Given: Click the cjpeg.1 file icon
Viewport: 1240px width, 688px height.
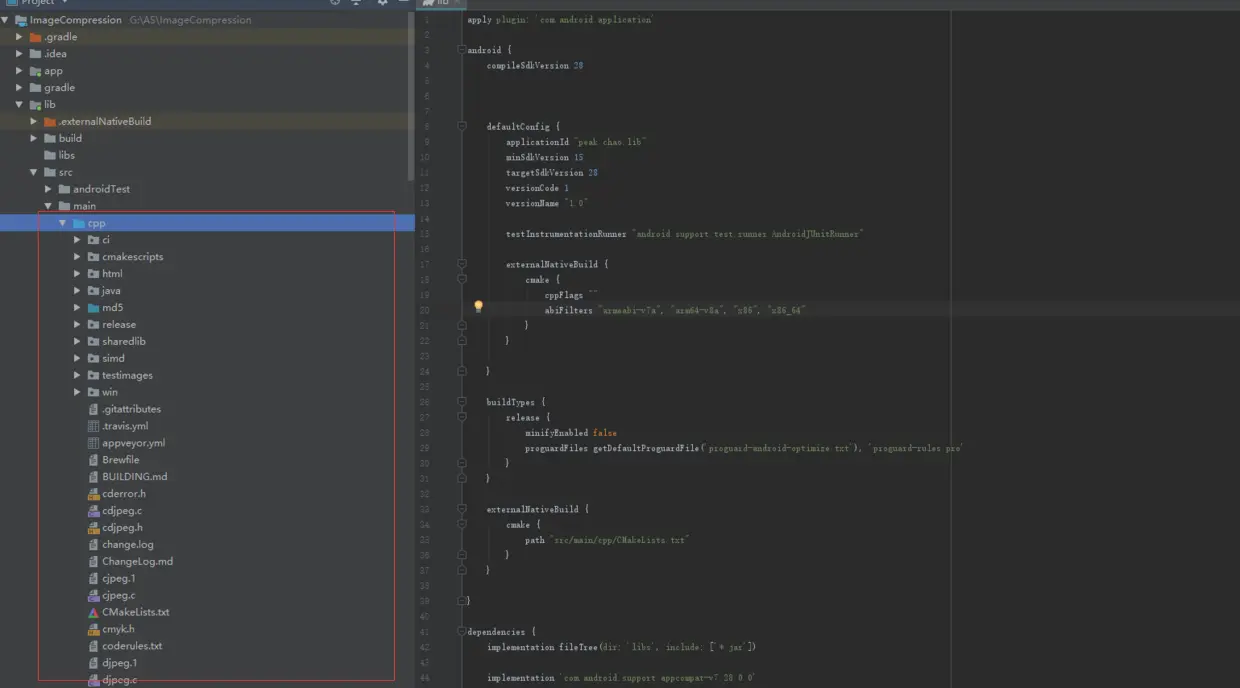Looking at the screenshot, I should (x=94, y=579).
